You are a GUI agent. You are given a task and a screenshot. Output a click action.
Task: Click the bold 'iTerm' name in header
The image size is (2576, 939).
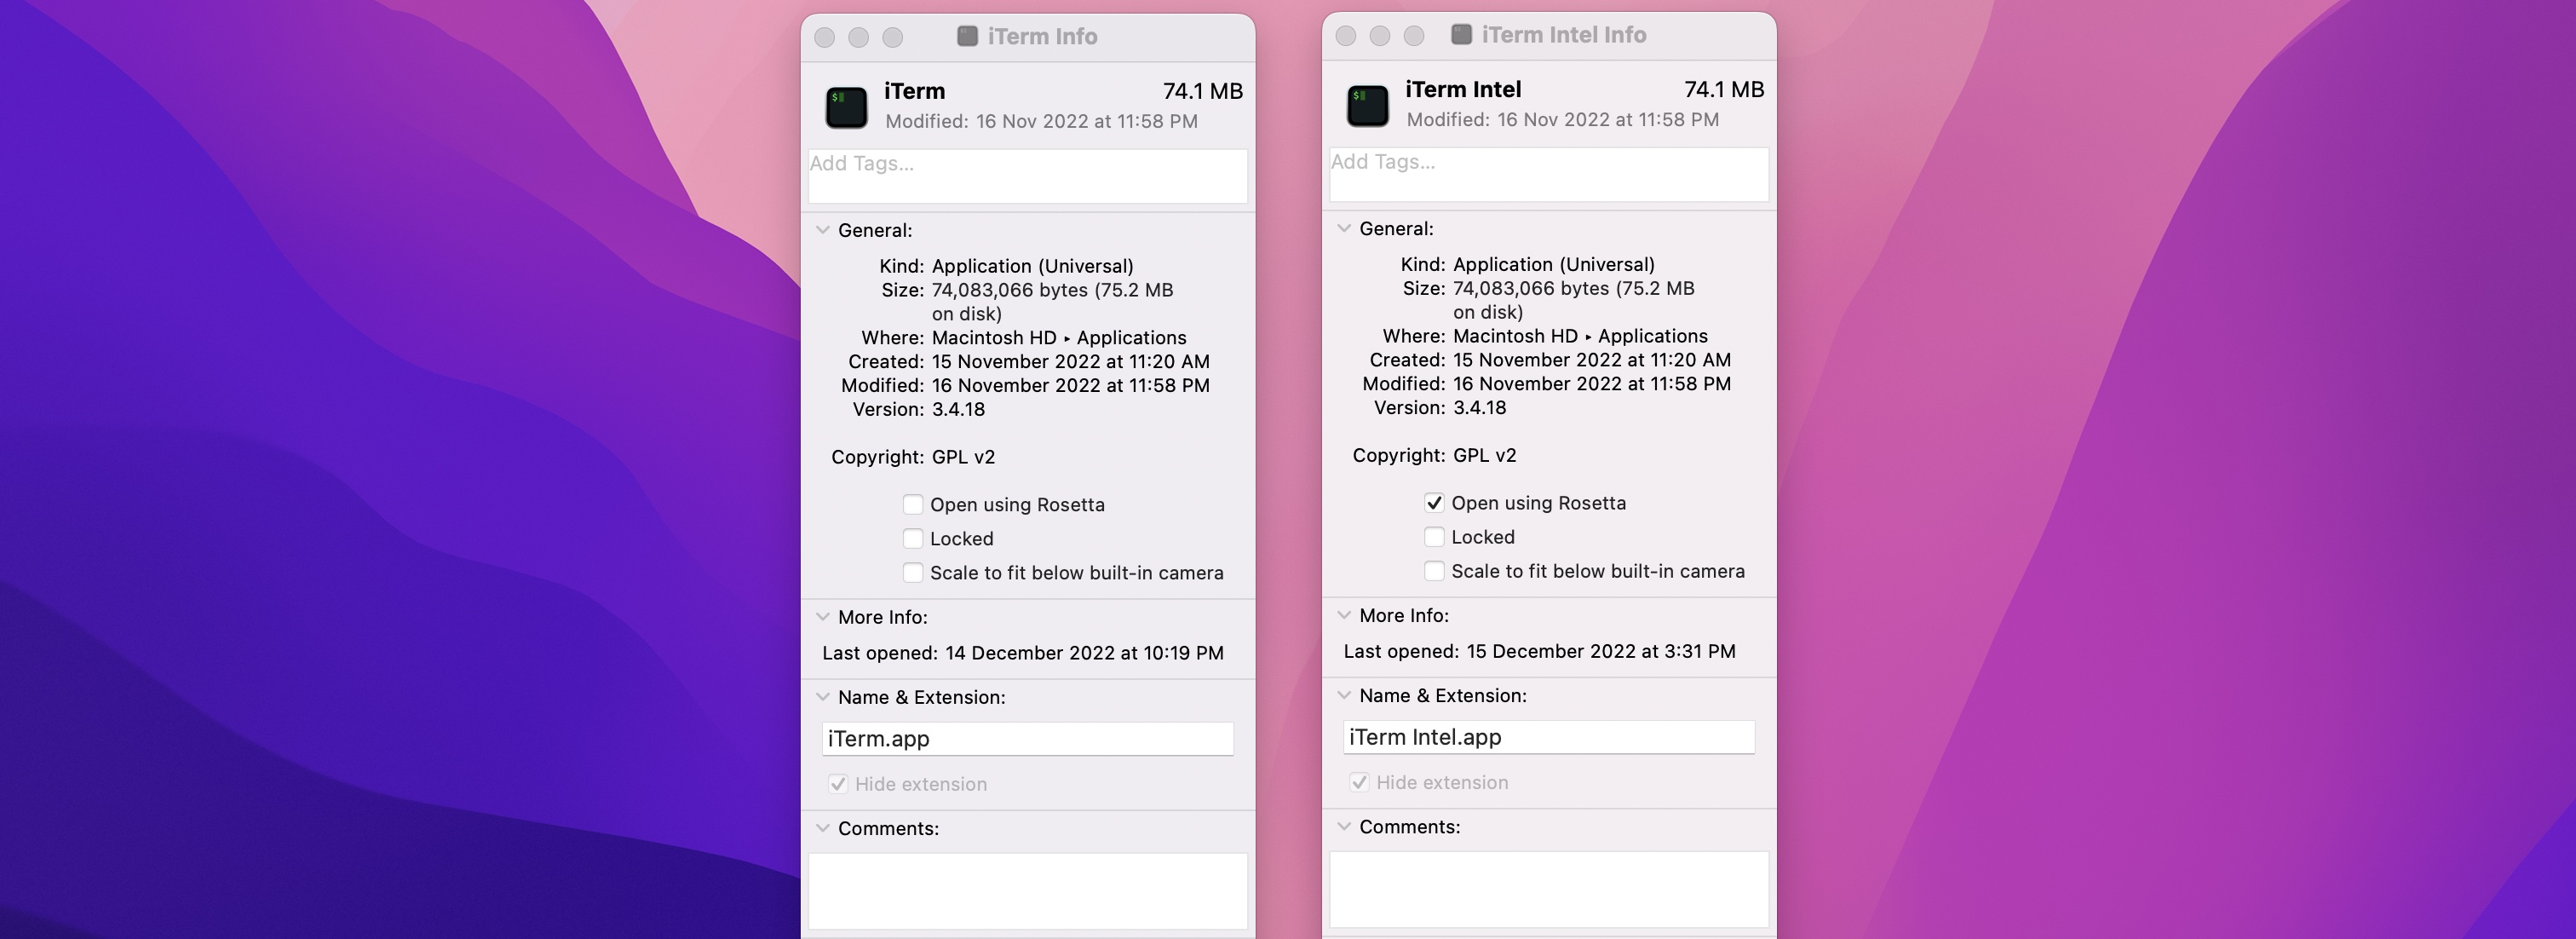coord(914,91)
